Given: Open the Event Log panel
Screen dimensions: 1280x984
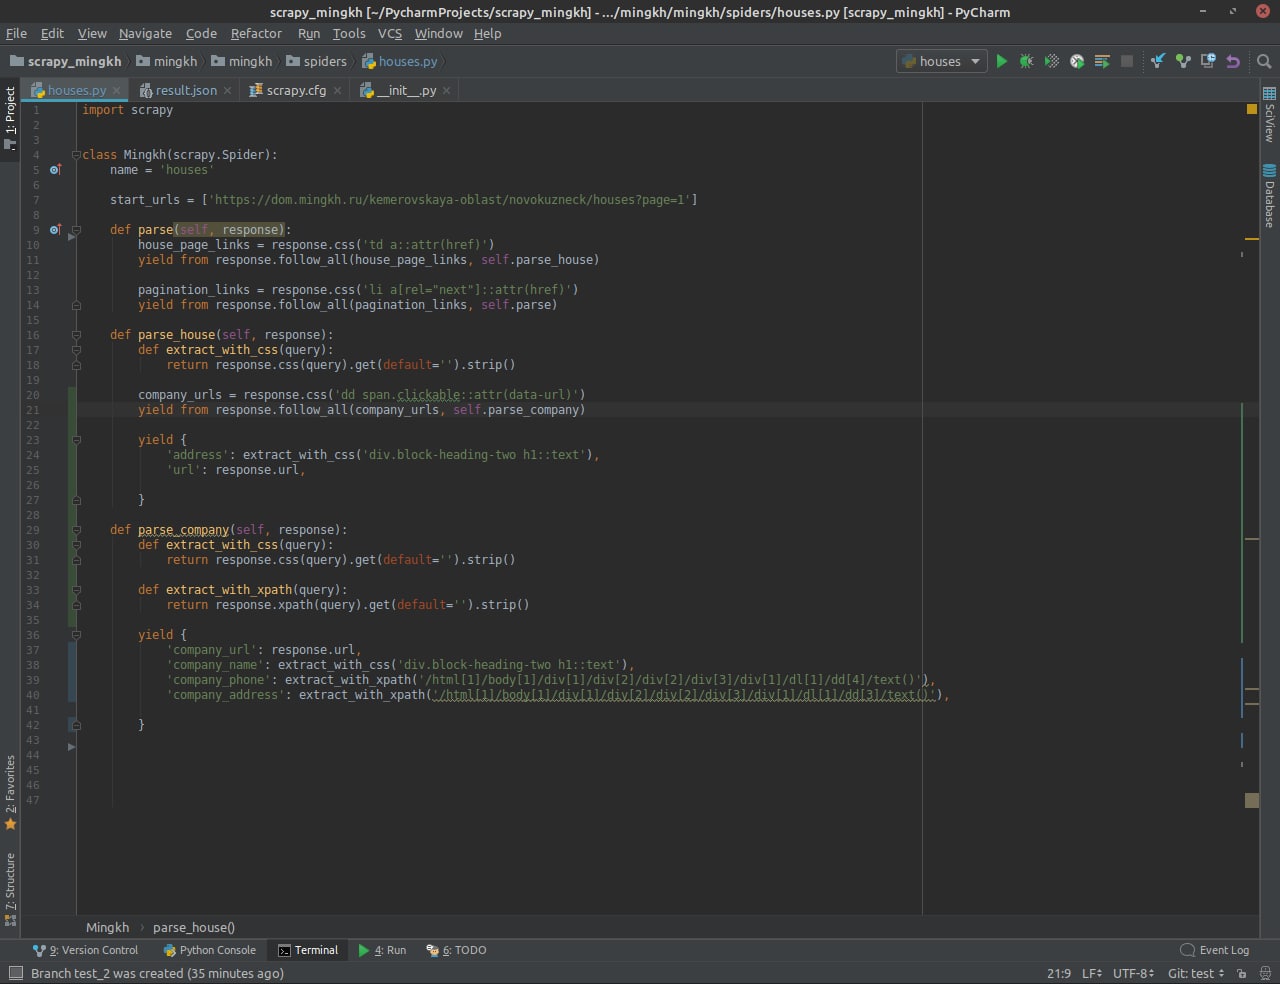Looking at the screenshot, I should (x=1214, y=950).
